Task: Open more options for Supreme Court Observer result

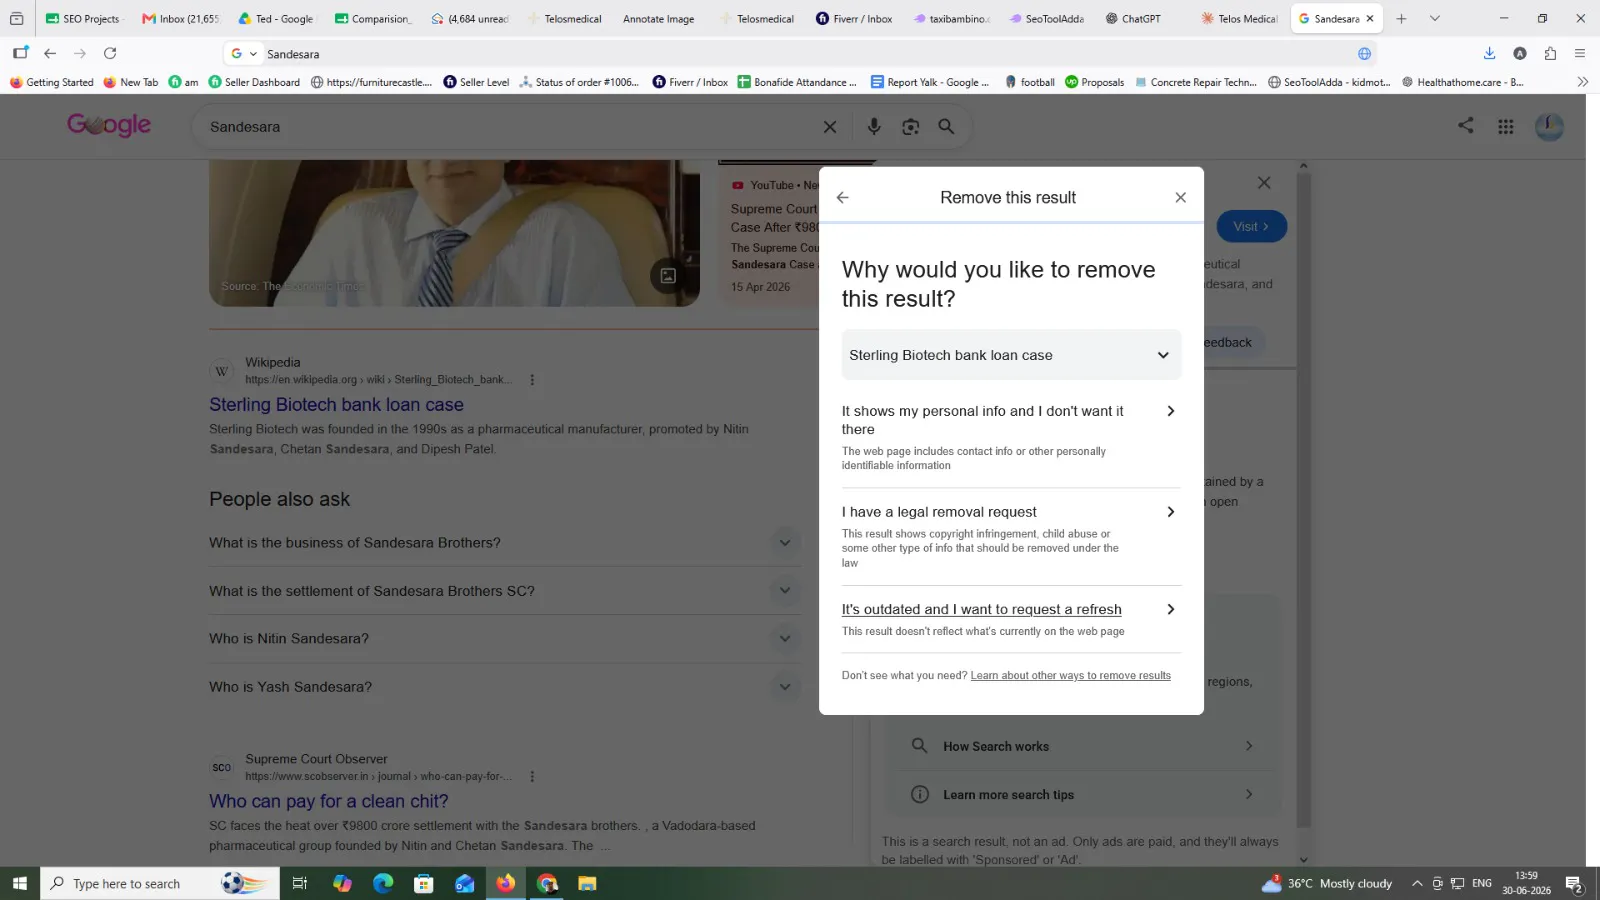Action: [532, 777]
